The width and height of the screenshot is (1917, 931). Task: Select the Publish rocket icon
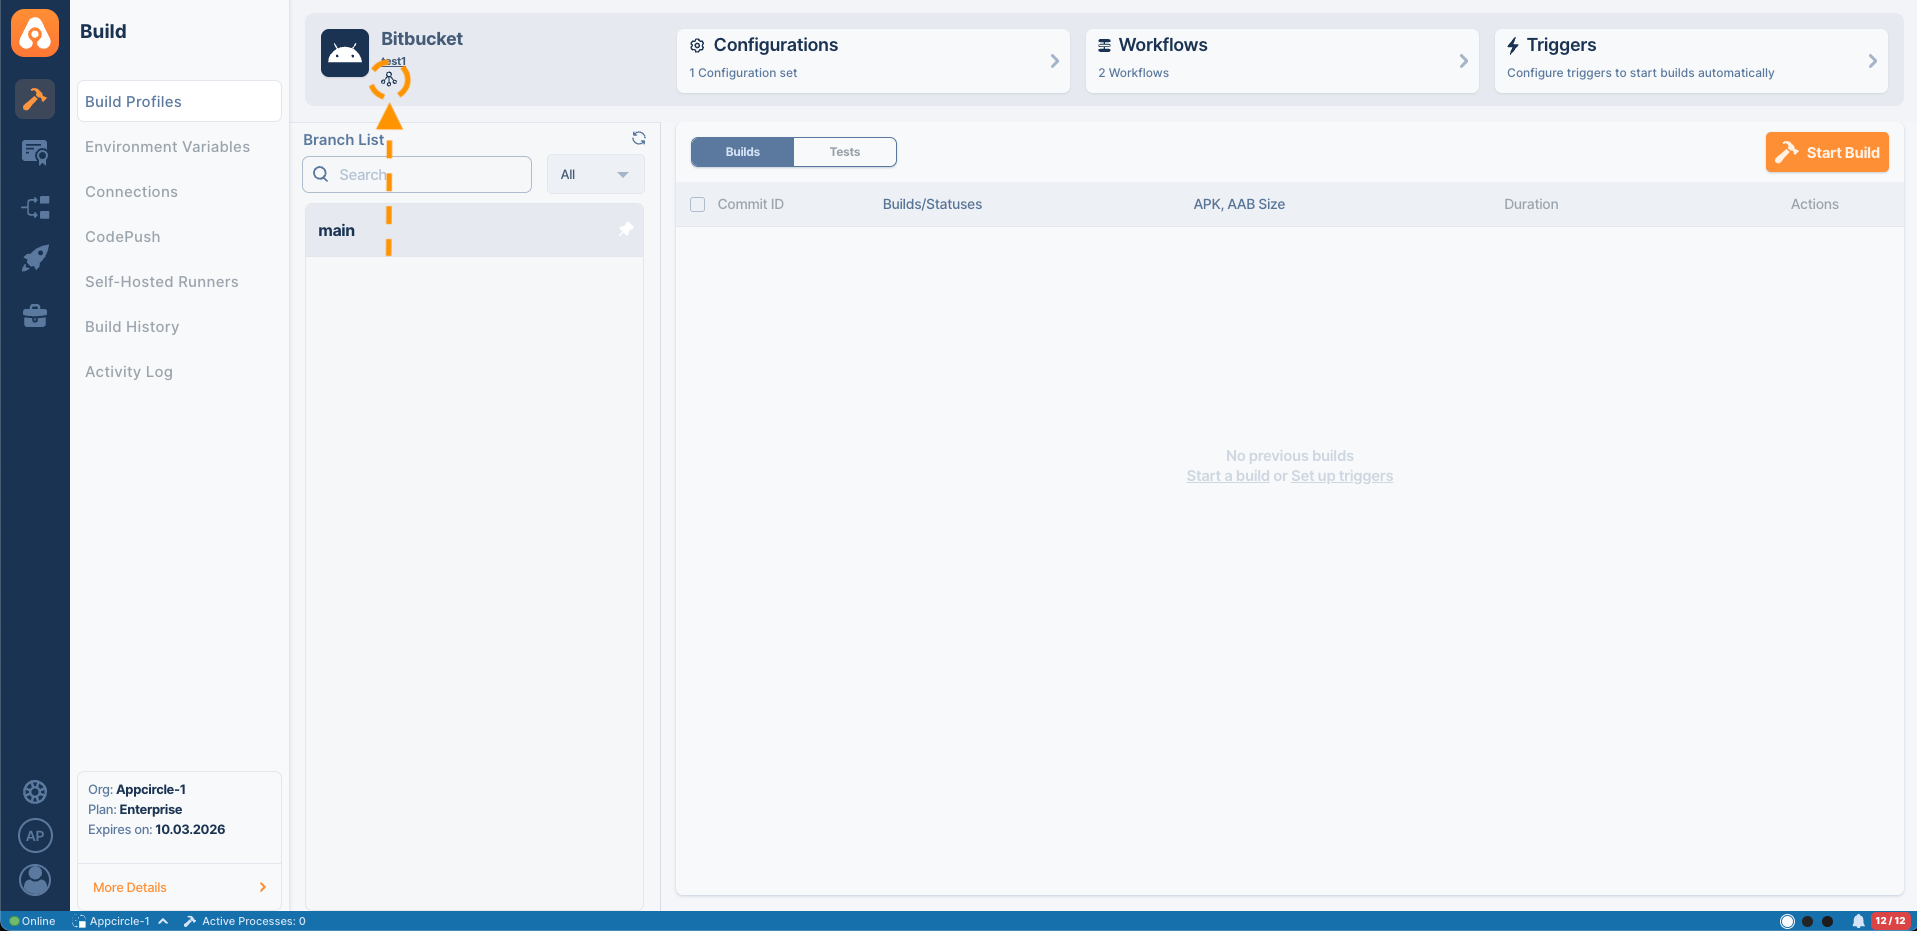coord(35,258)
